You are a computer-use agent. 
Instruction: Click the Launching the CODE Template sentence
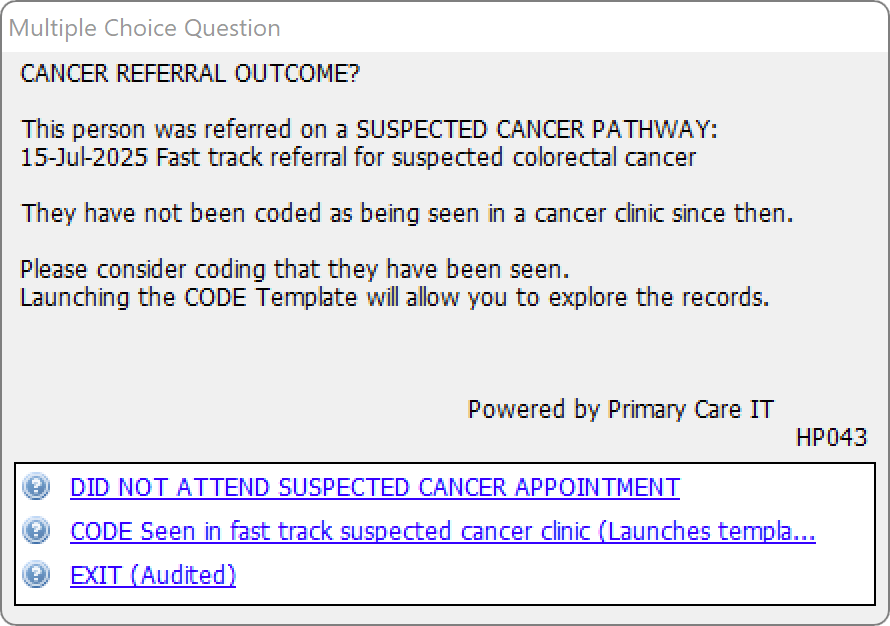[x=395, y=297]
